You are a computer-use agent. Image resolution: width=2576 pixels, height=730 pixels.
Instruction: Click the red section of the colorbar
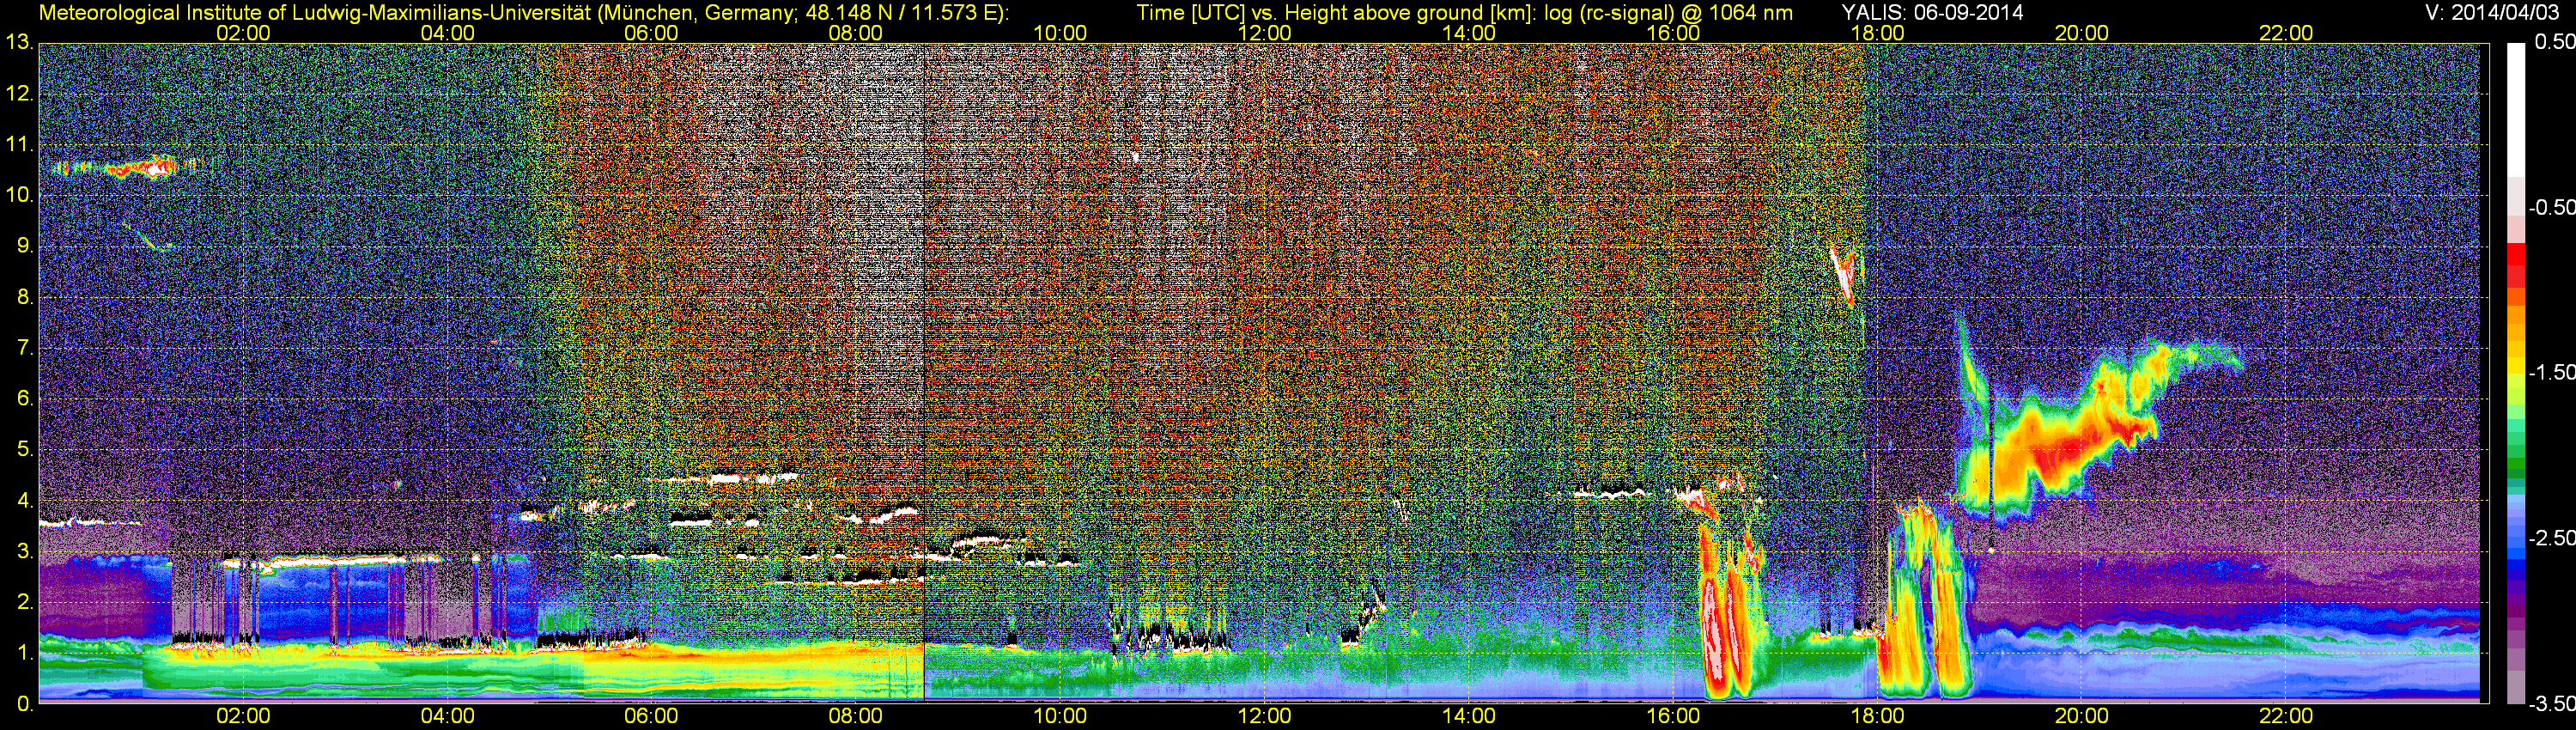pyautogui.click(x=2515, y=265)
